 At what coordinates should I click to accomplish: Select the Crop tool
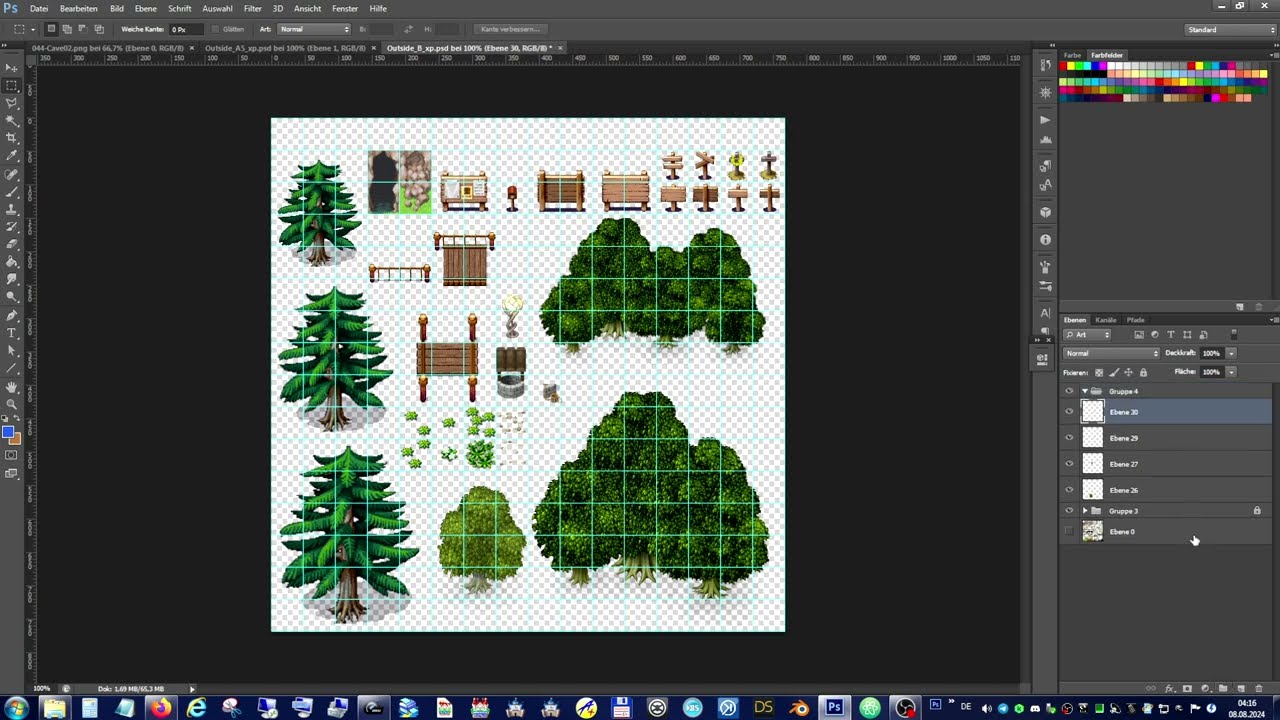[x=12, y=138]
